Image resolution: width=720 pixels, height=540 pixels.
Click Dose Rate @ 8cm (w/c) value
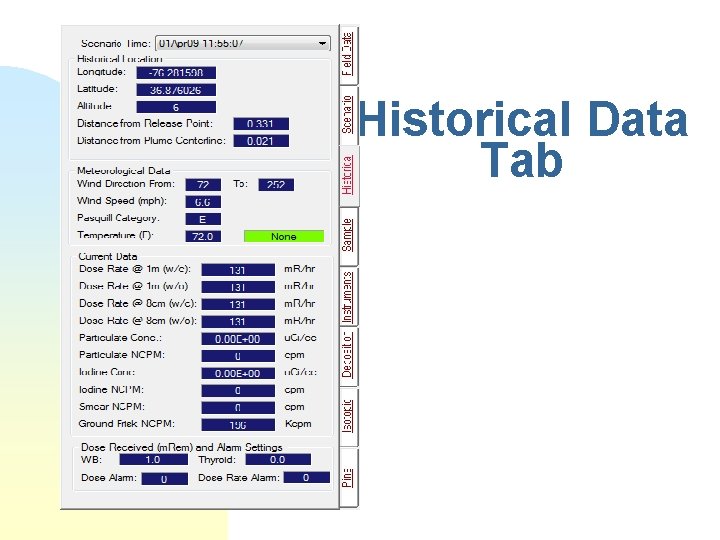[x=238, y=304]
